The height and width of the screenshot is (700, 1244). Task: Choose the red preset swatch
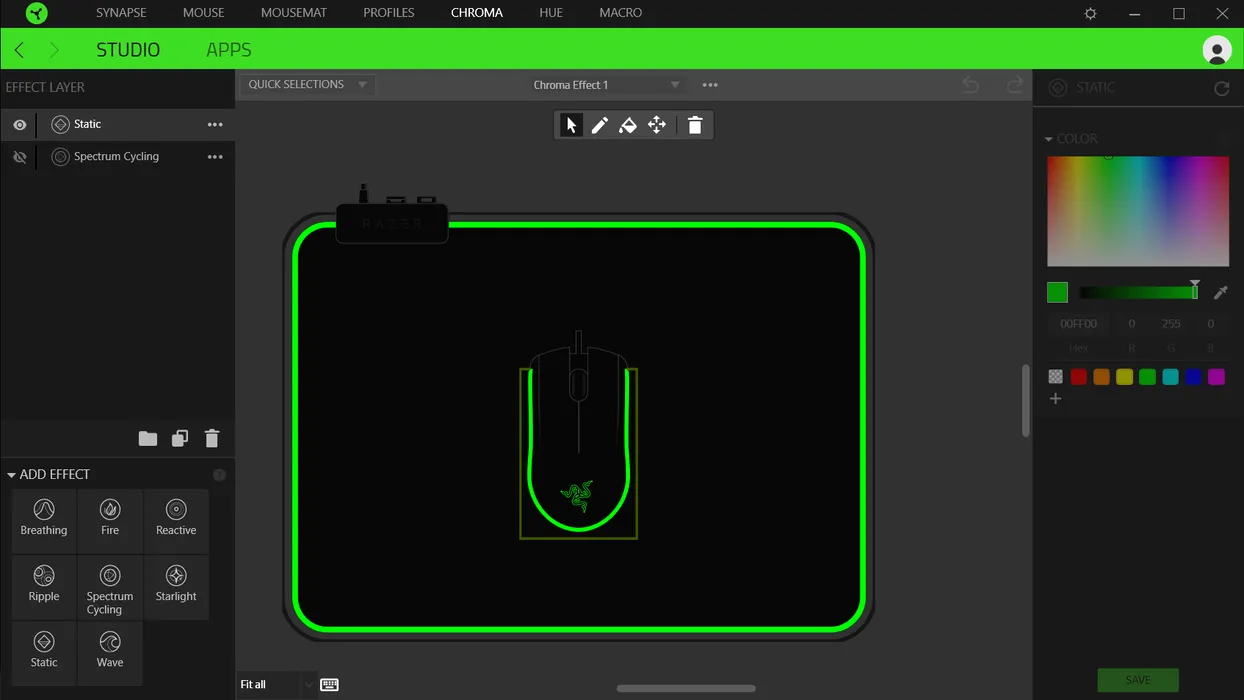pyautogui.click(x=1079, y=377)
